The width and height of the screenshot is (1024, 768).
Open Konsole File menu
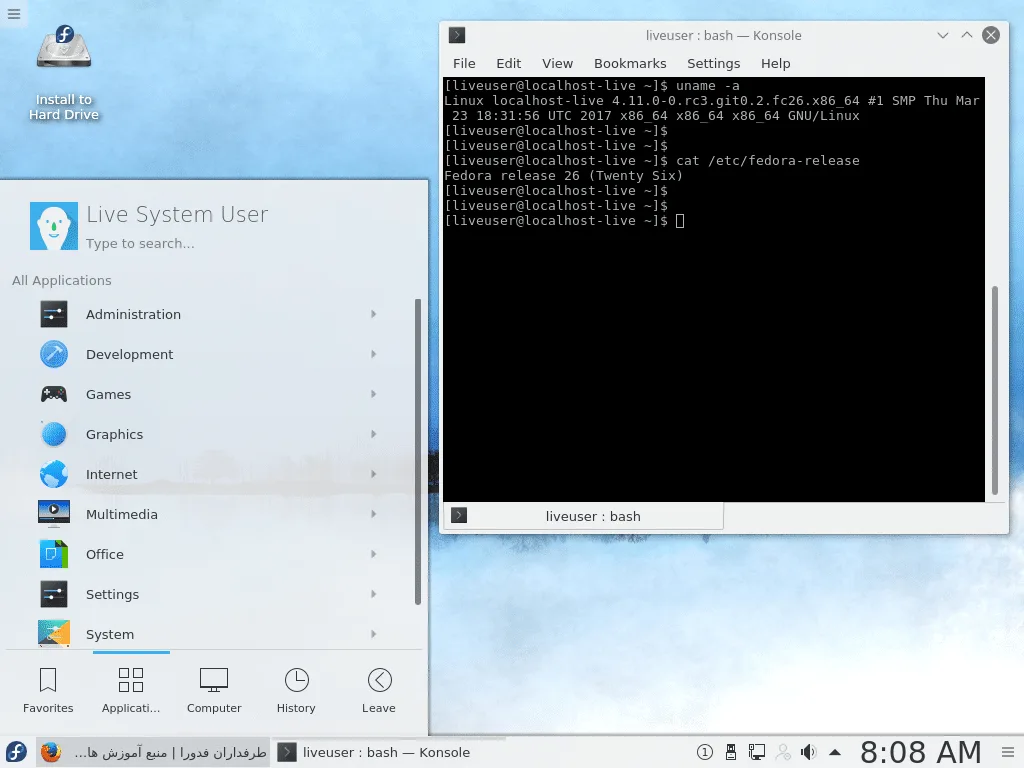(x=464, y=63)
